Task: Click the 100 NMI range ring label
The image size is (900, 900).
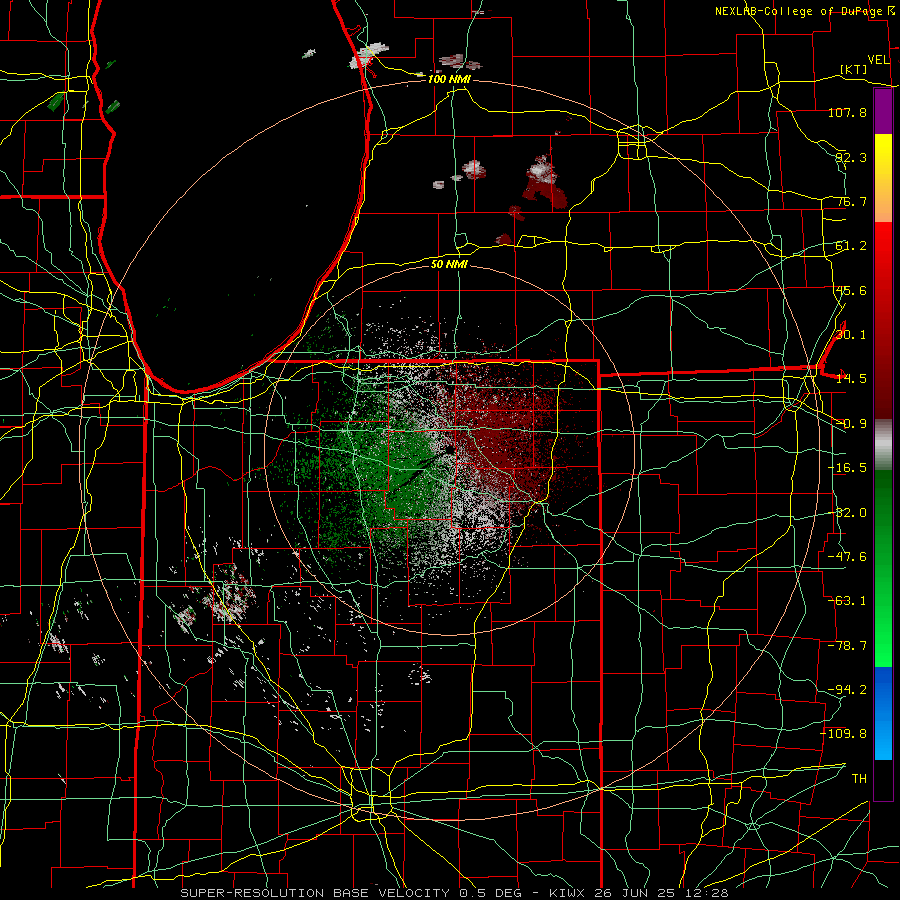Action: click(x=449, y=79)
